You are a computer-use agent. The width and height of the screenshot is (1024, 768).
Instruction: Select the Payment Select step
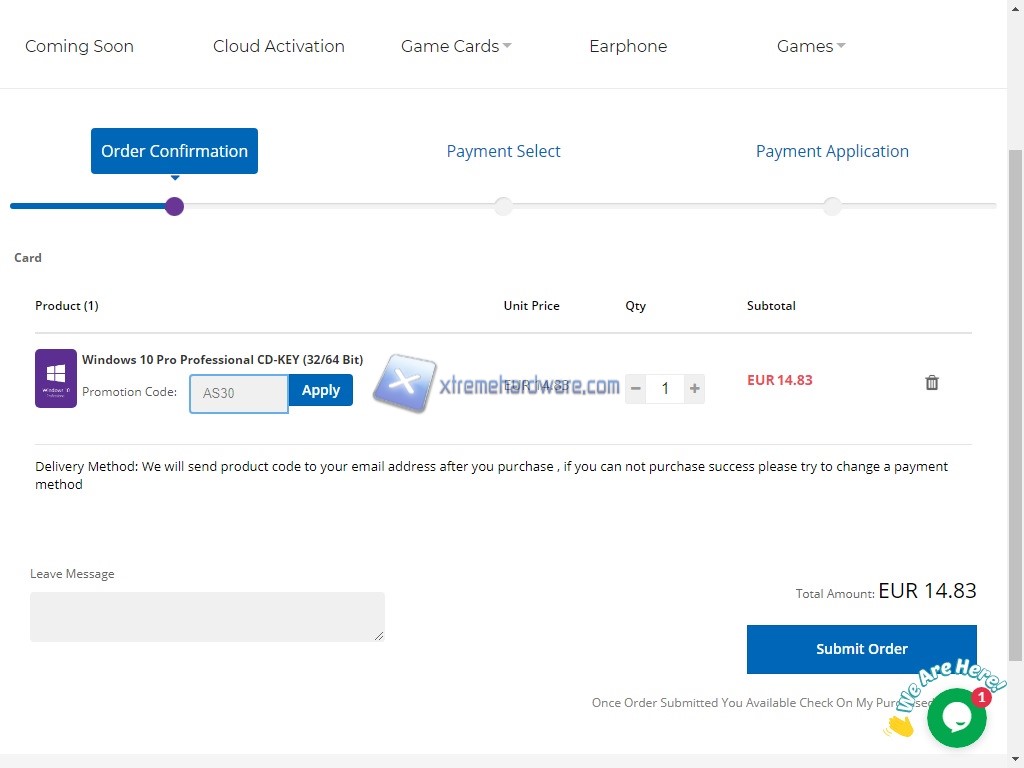point(503,151)
